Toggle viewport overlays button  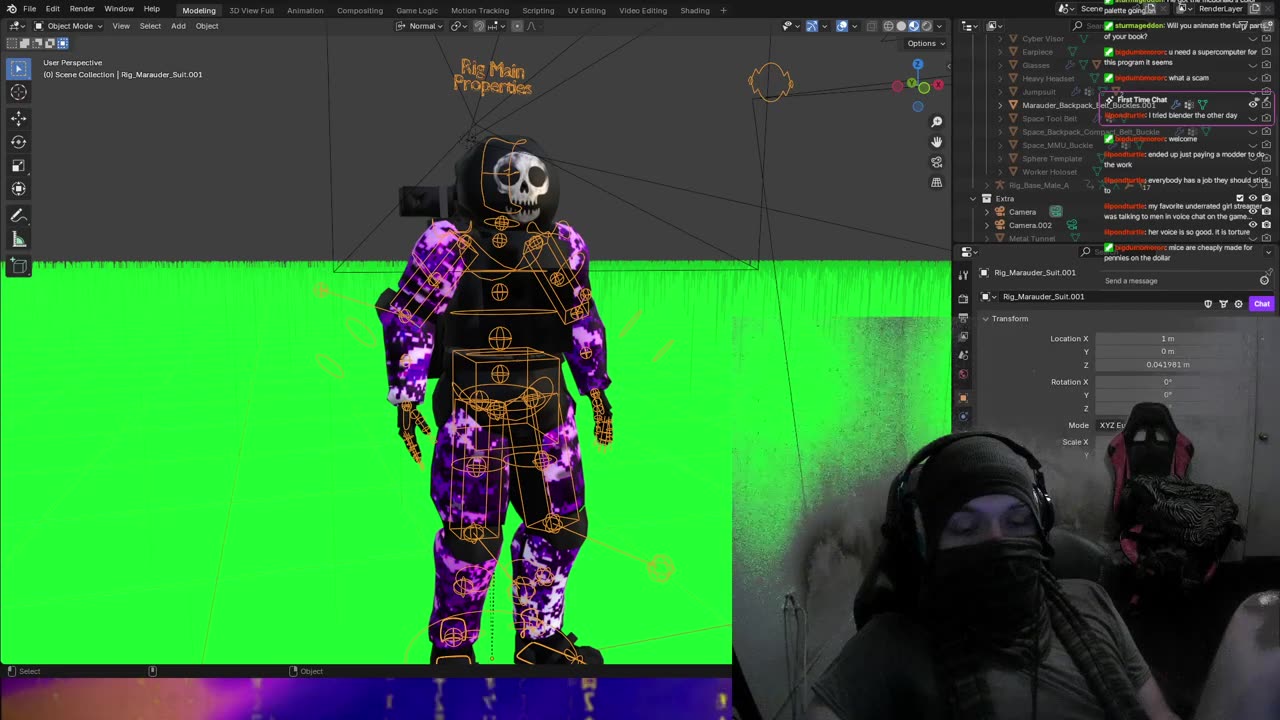(841, 26)
